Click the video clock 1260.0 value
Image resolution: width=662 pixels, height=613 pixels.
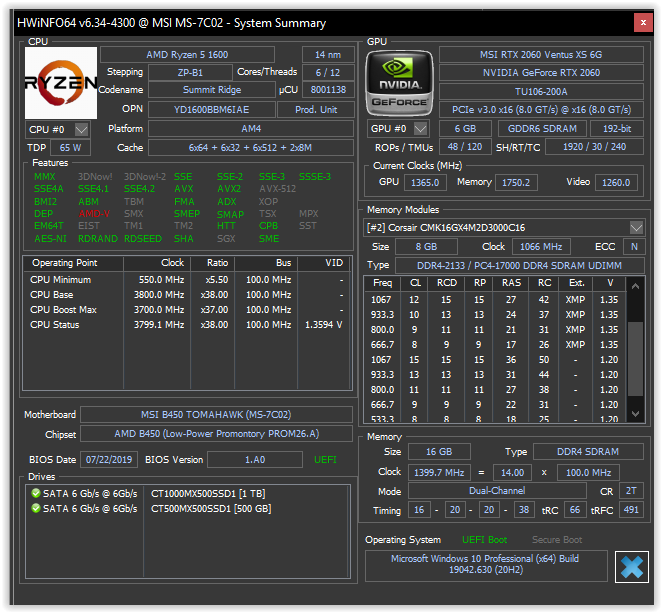click(616, 182)
